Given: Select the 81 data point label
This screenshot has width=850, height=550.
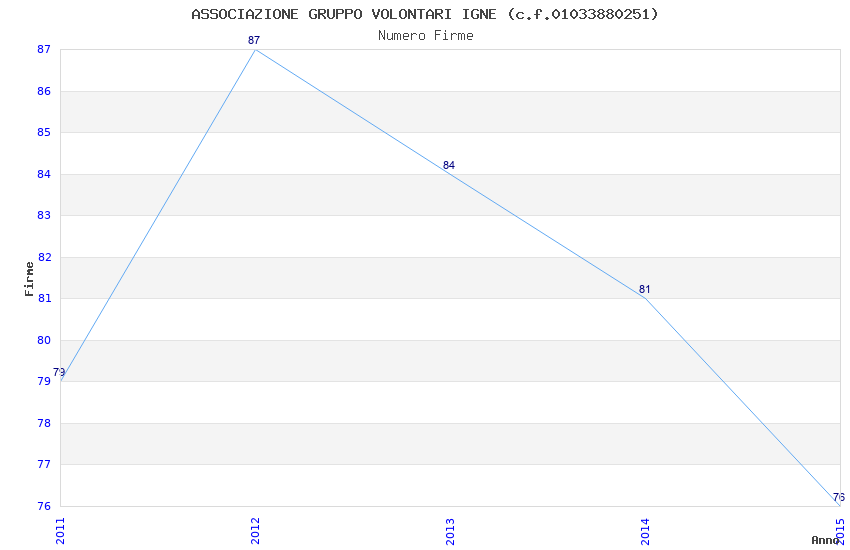Looking at the screenshot, I should [645, 289].
